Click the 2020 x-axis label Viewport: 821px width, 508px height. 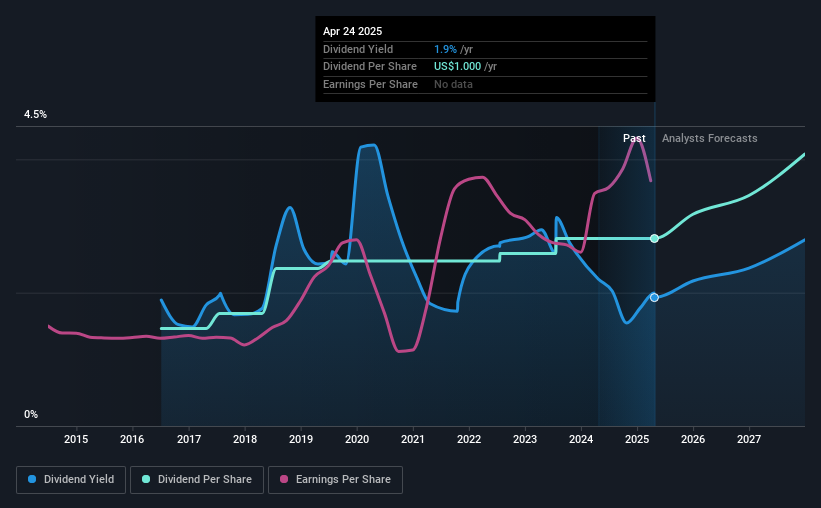tap(357, 439)
